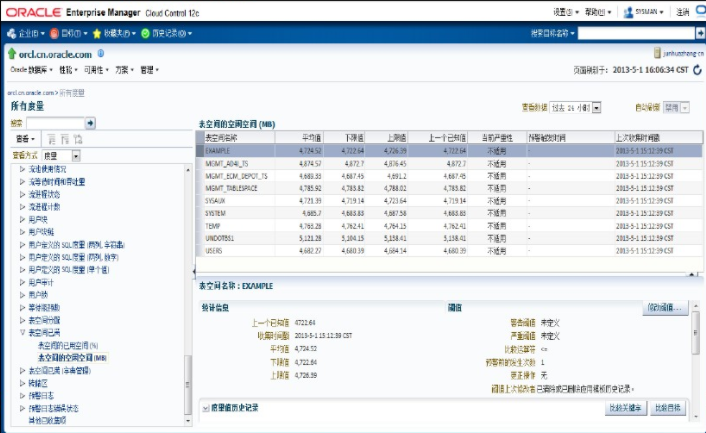706x433 pixels.
Task: Collapse the 度量值历史记录 section
Action: (205, 408)
